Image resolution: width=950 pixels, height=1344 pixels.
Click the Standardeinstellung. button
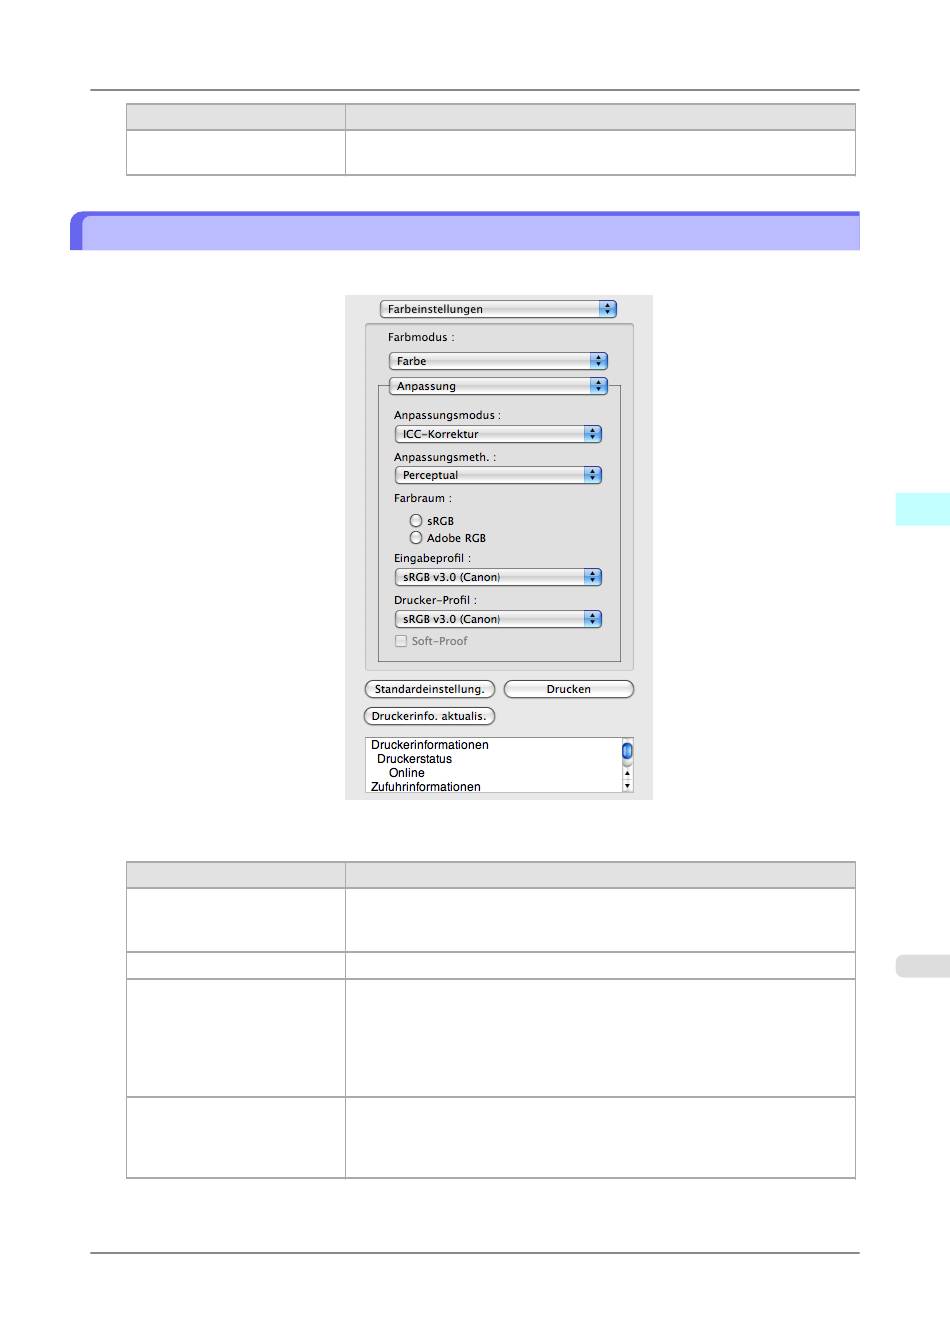(x=430, y=689)
